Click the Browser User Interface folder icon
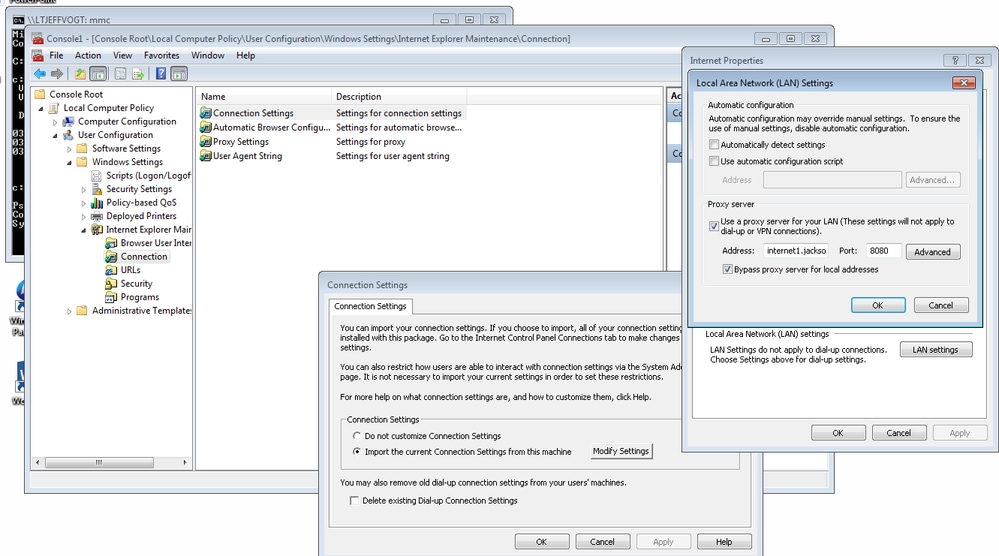 [x=111, y=243]
